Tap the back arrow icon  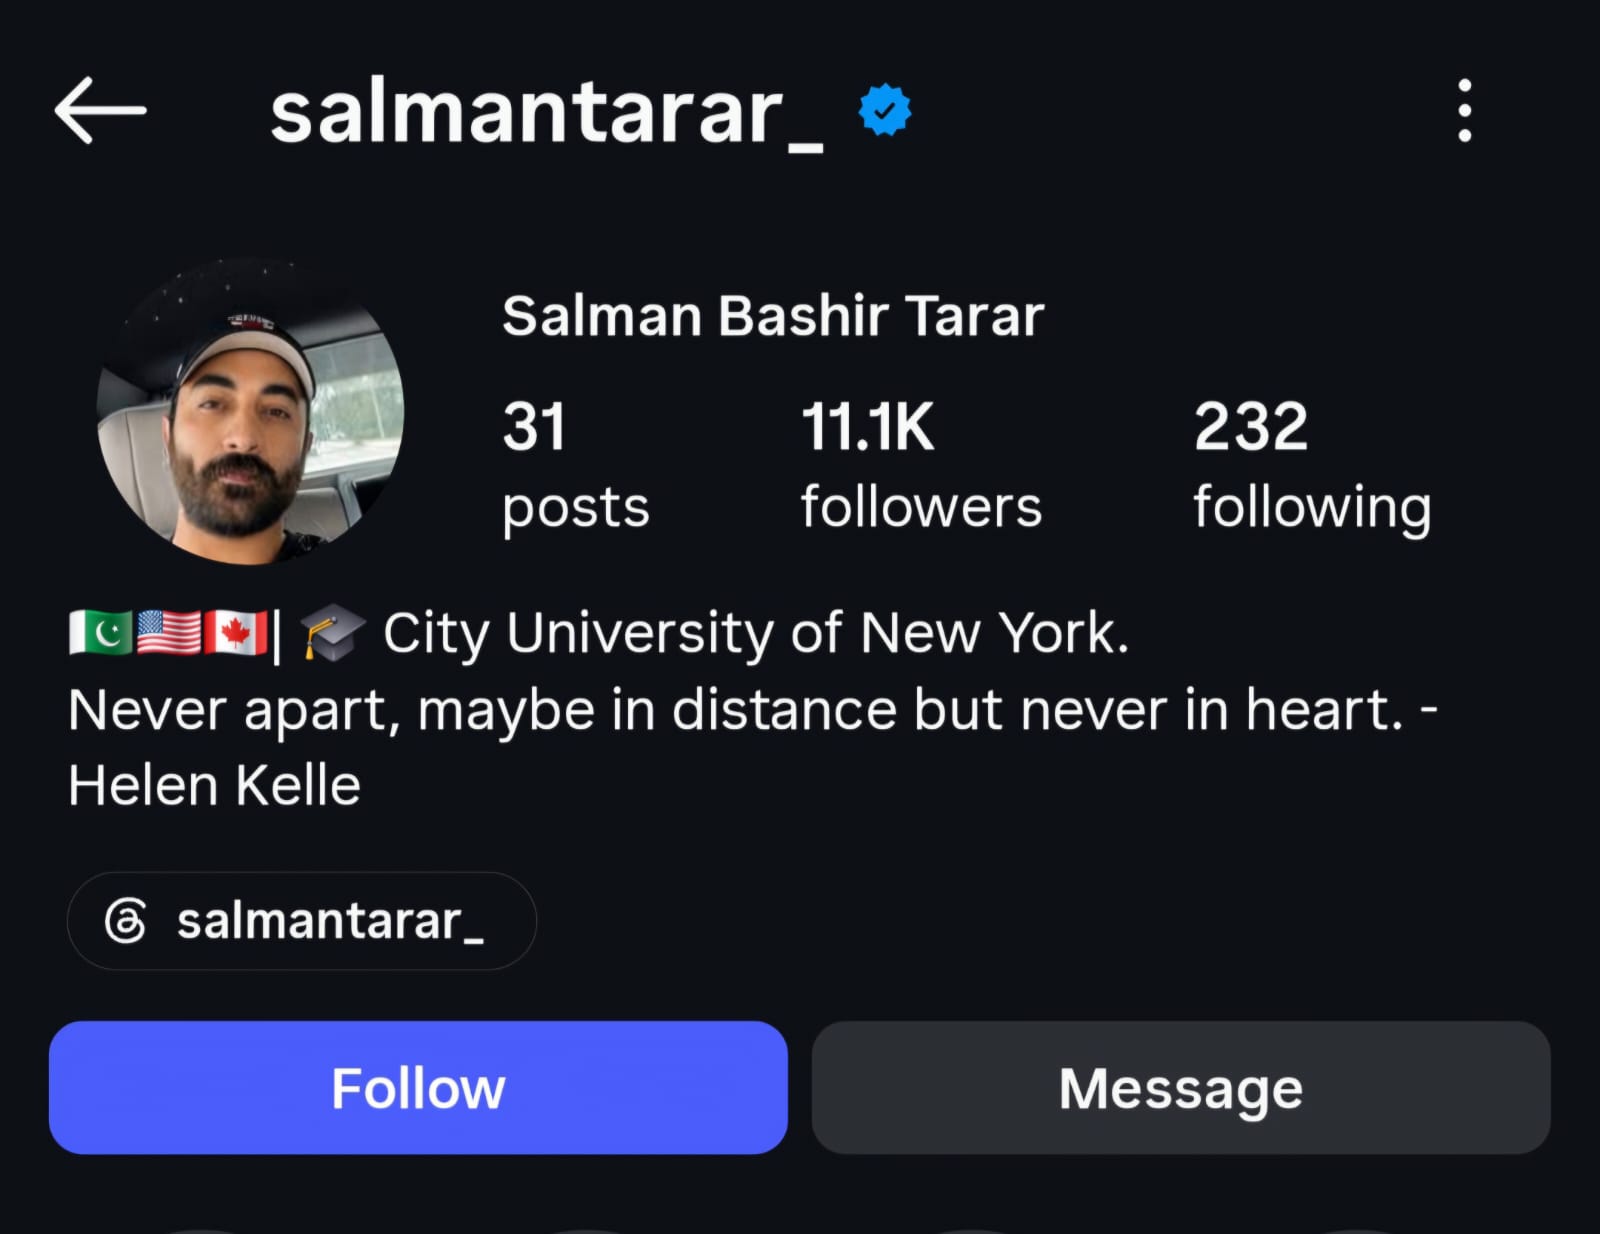[100, 110]
